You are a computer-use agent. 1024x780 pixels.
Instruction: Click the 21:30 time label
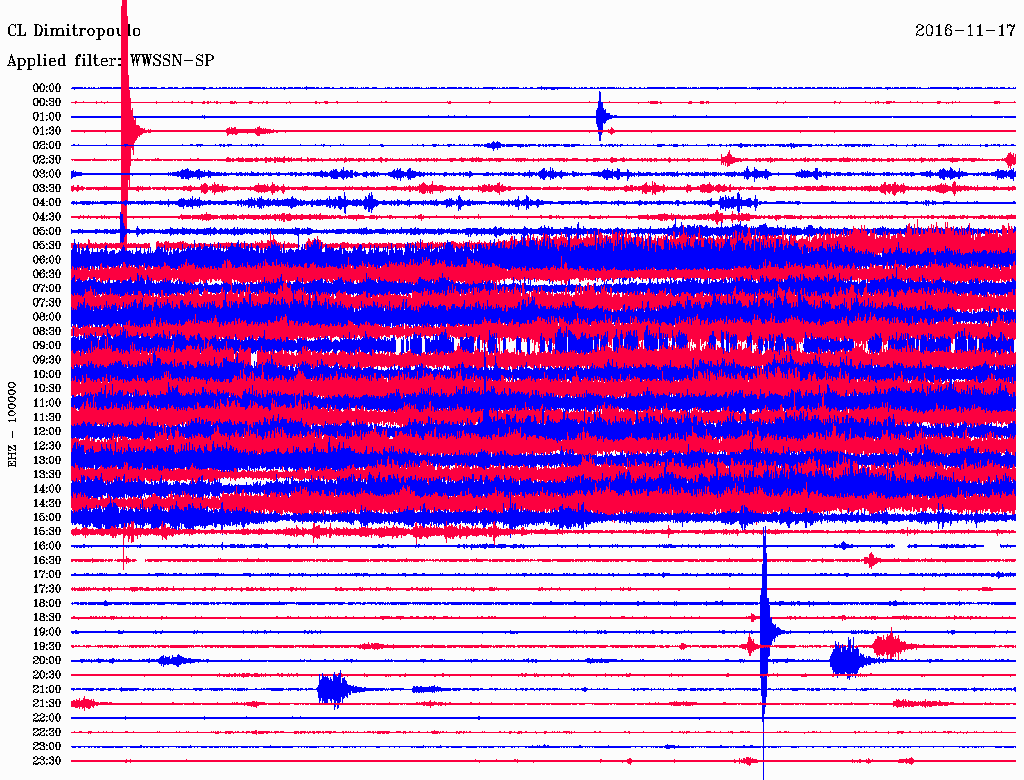point(47,704)
